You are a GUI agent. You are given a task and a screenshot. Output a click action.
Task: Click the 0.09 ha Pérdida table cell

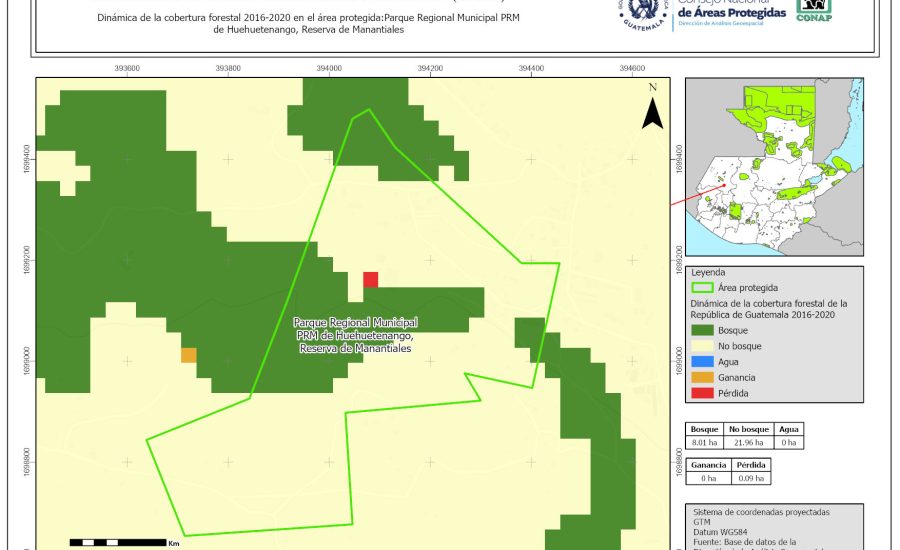(x=751, y=478)
